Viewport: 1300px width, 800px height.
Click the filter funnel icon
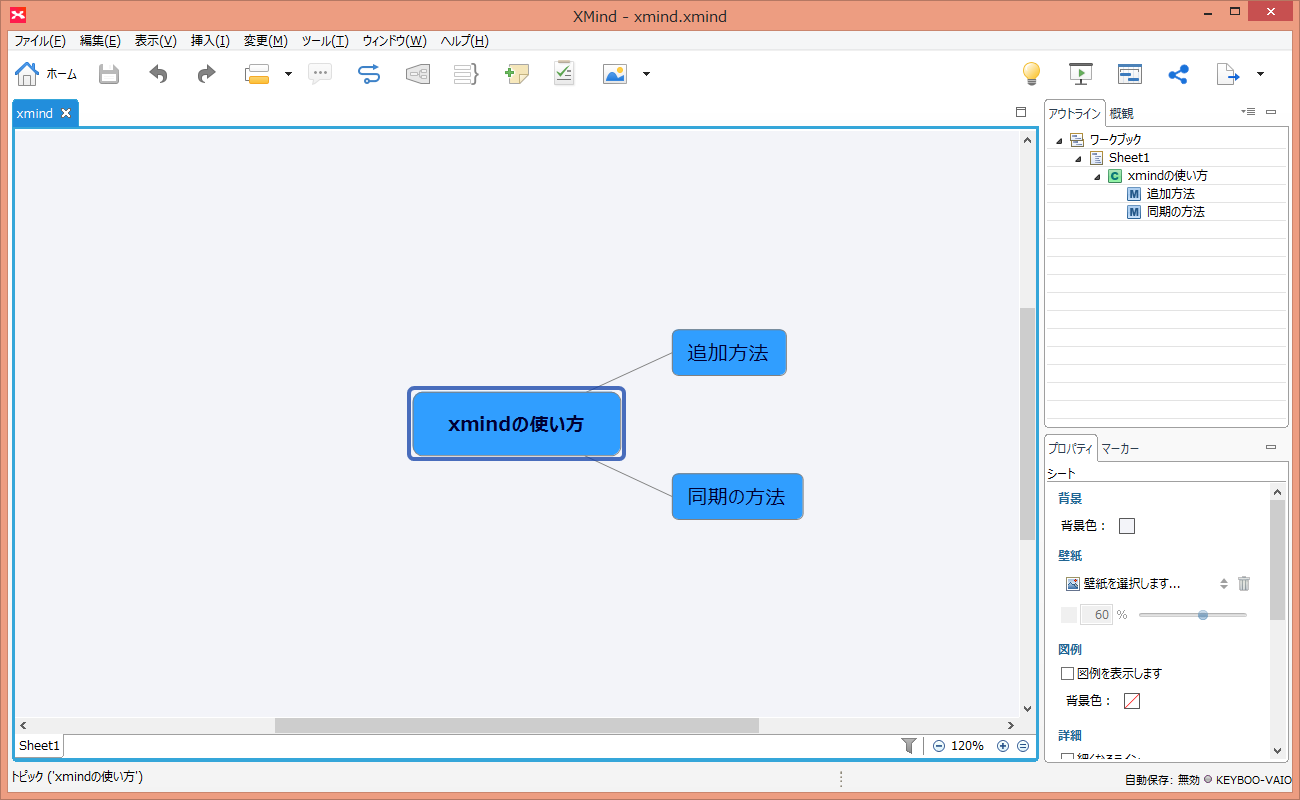pos(909,745)
